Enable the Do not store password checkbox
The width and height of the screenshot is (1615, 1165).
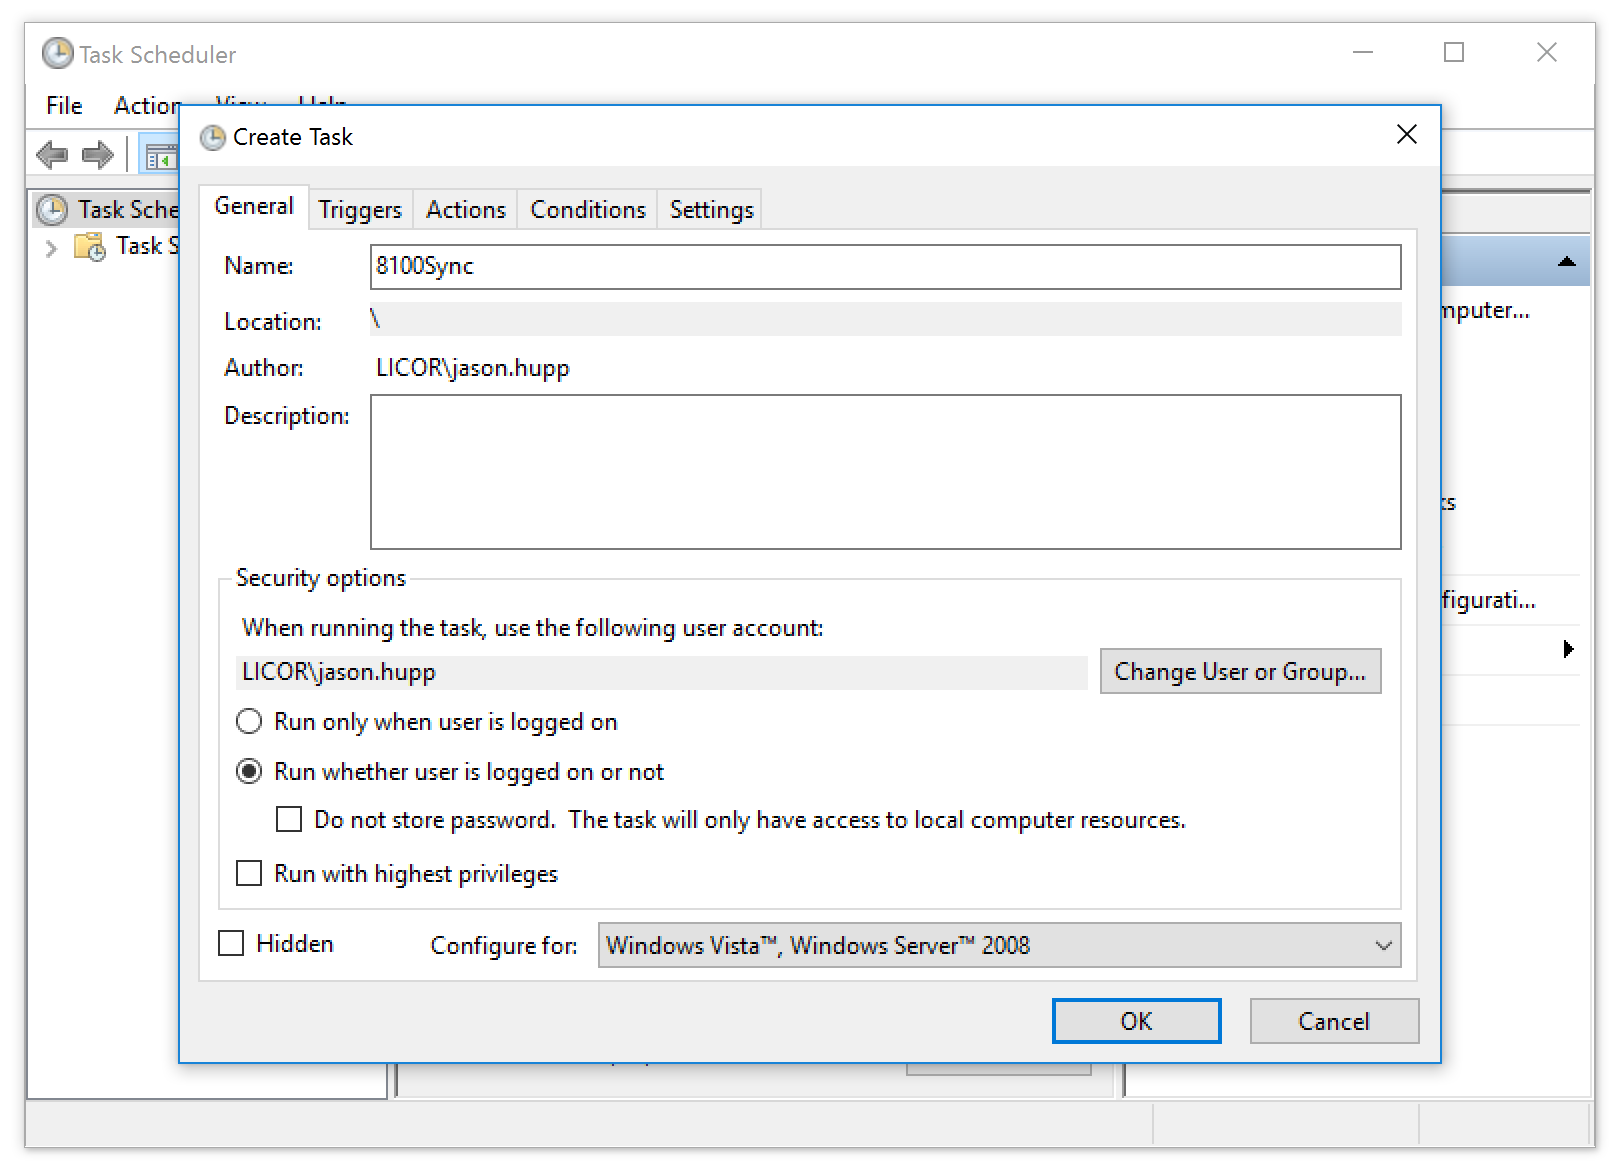point(289,819)
